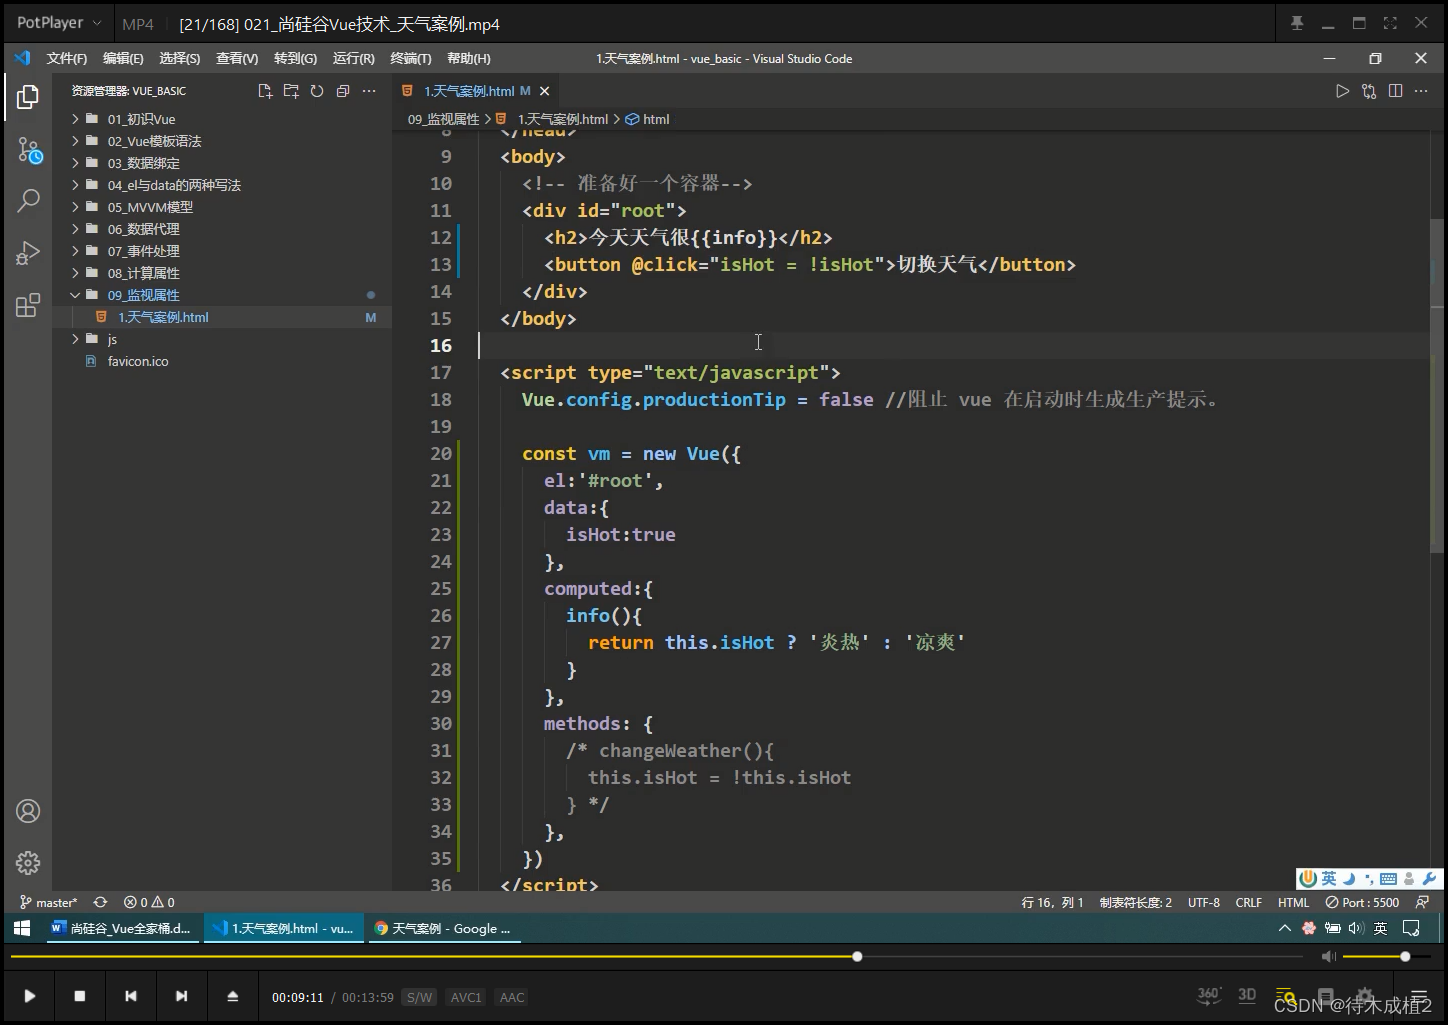The image size is (1448, 1025).
Task: Open the Explorer view in the activity bar
Action: click(x=28, y=97)
